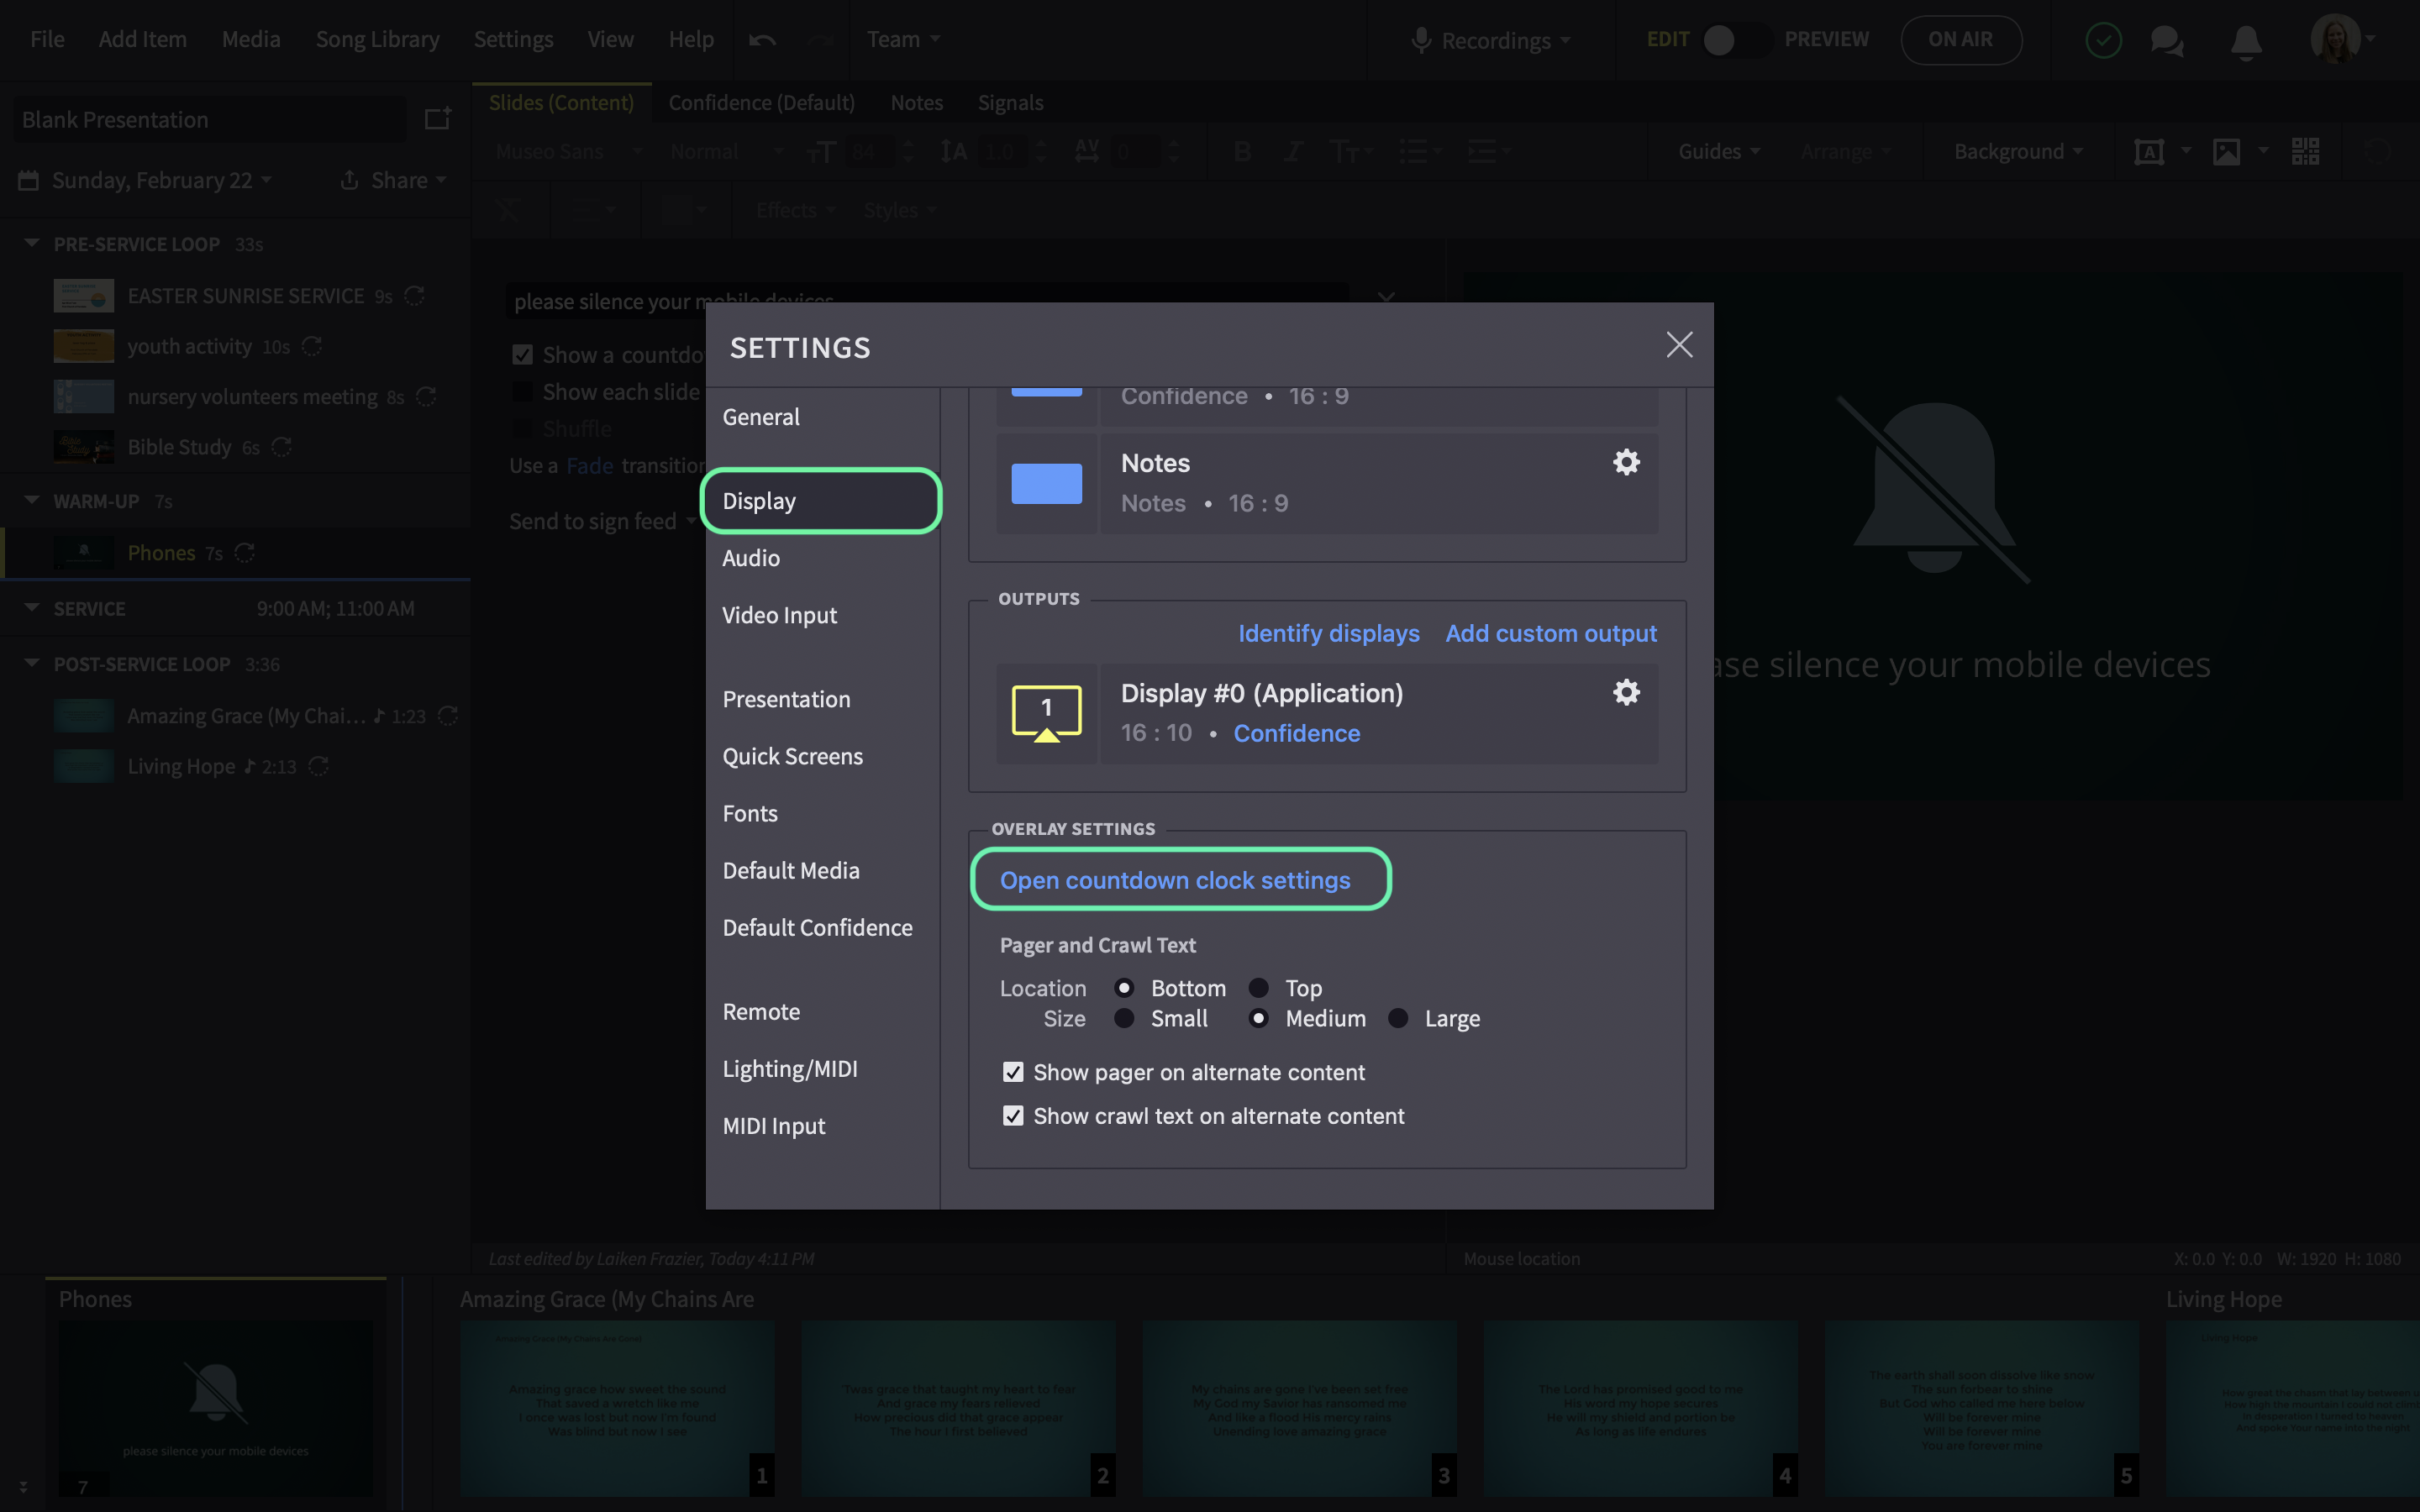Click the new presentation icon beside Blank Presentation
Viewport: 2420px width, 1512px height.
click(x=437, y=119)
